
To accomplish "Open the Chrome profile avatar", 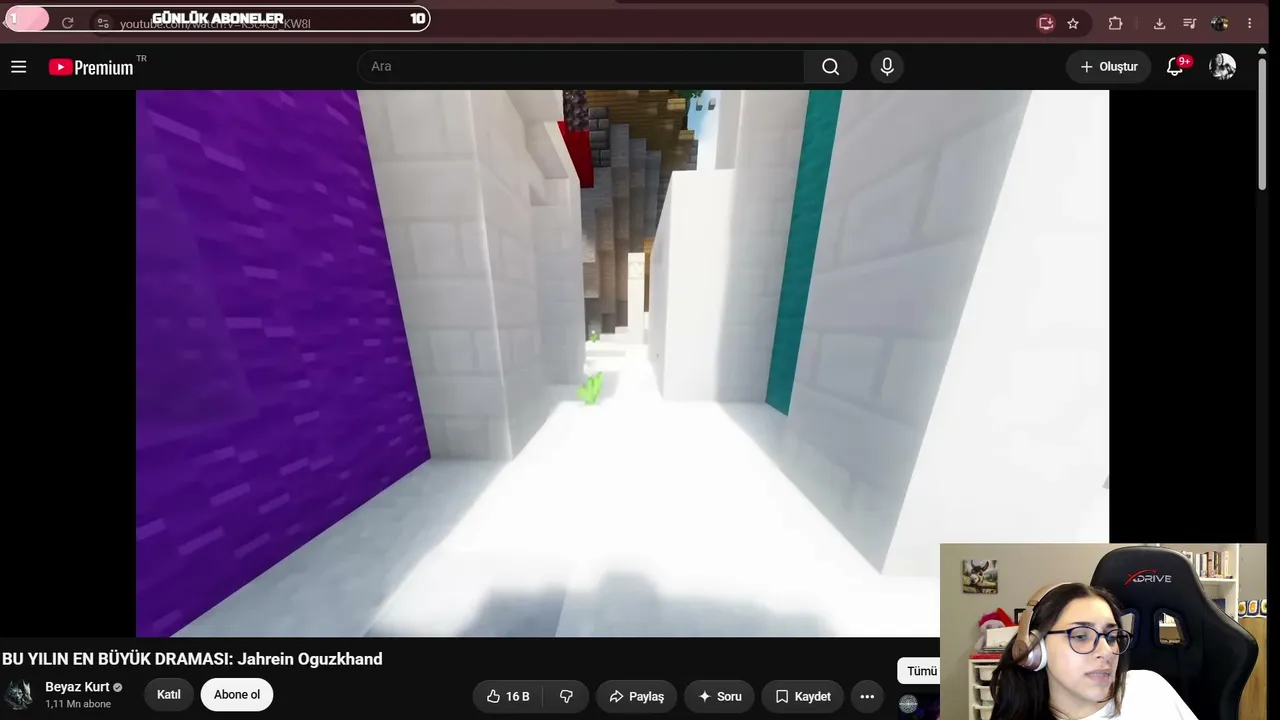I will coord(1219,23).
